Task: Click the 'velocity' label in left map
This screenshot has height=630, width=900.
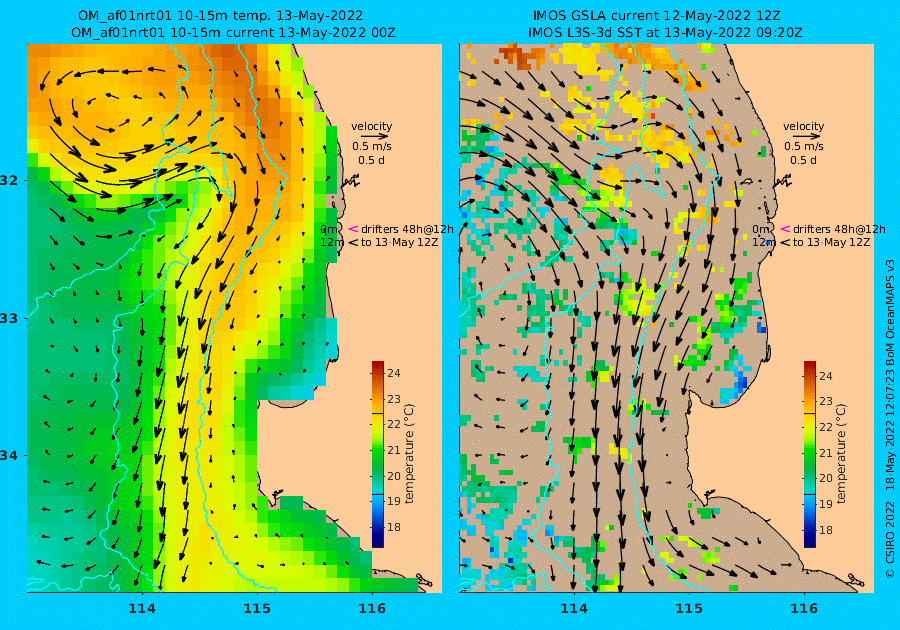Action: click(x=371, y=126)
